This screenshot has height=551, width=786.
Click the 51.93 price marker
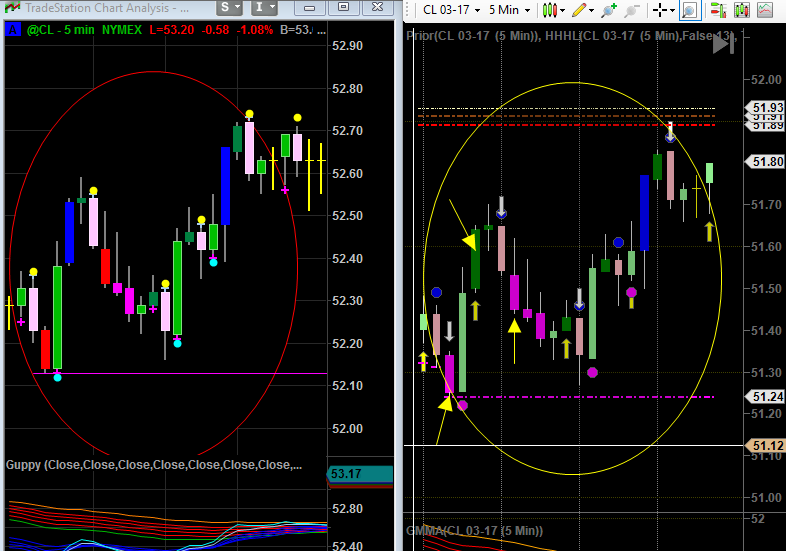[x=765, y=107]
